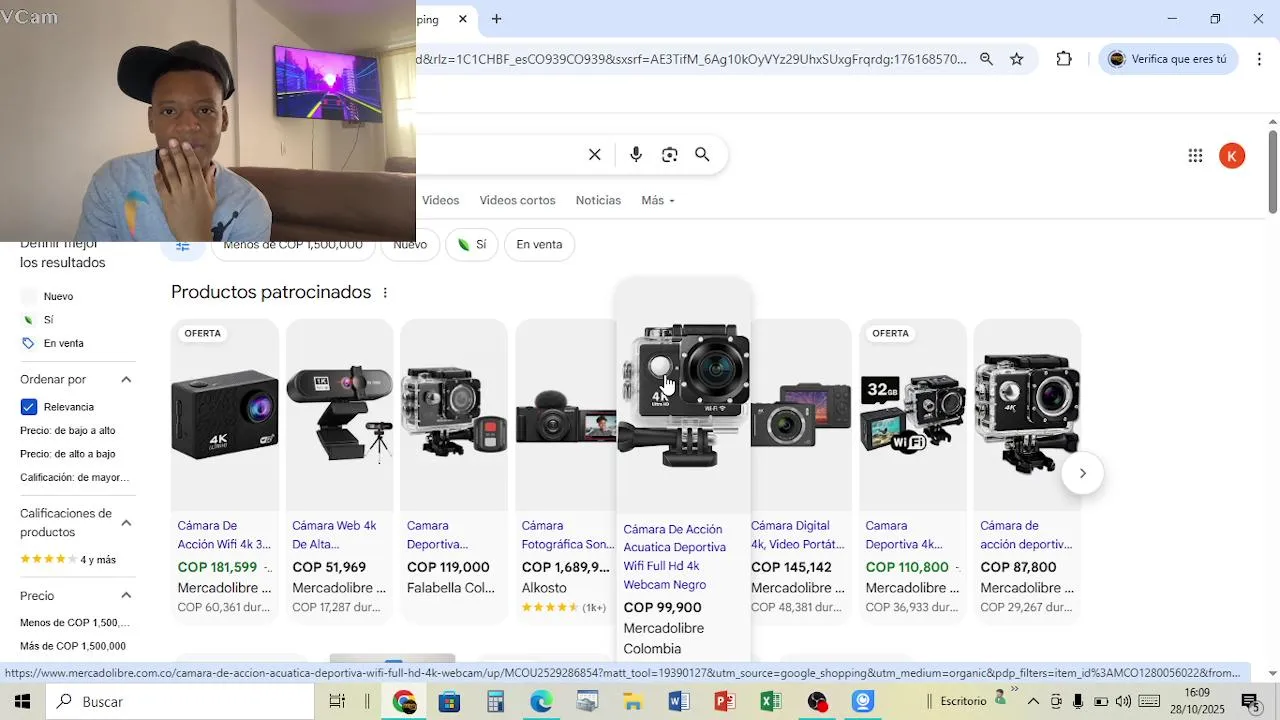
Task: Collapse the Precio section
Action: click(126, 595)
